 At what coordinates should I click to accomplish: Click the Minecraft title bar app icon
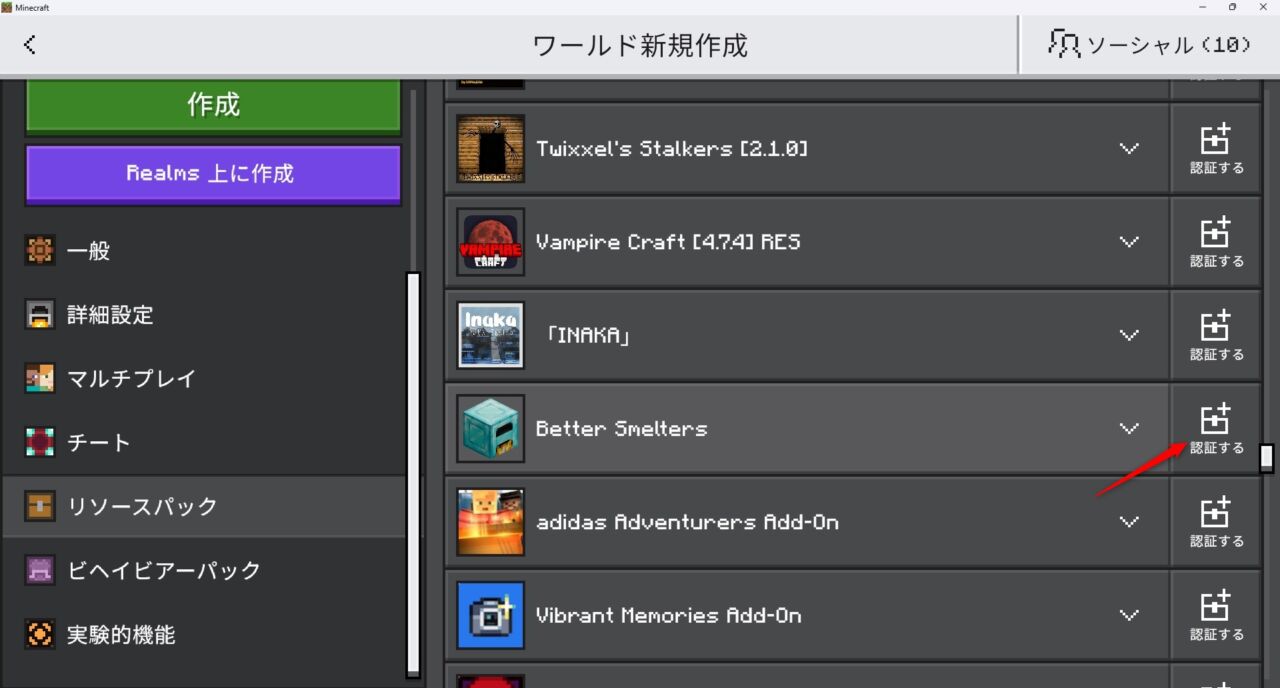pos(7,7)
